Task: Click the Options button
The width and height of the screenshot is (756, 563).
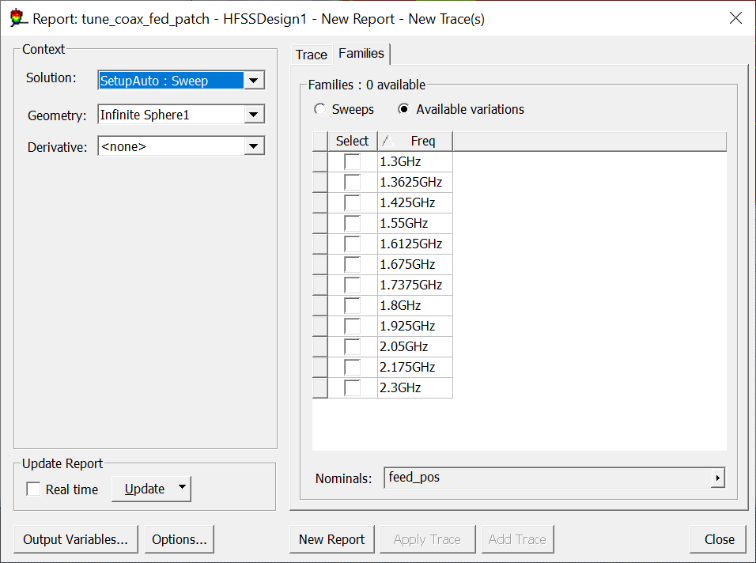Action: pyautogui.click(x=179, y=539)
